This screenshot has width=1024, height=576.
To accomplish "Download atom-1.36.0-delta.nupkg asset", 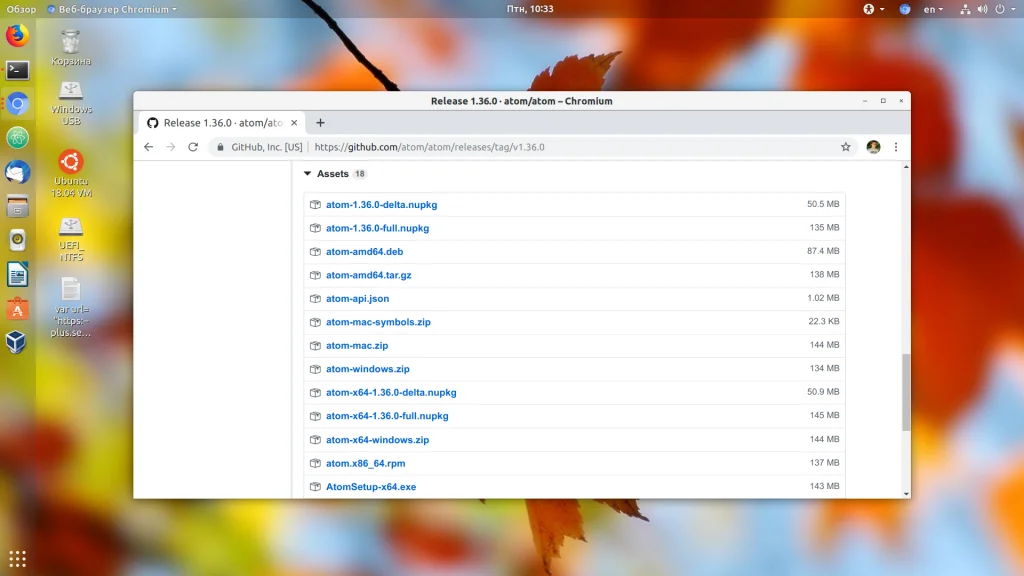I will tap(381, 204).
